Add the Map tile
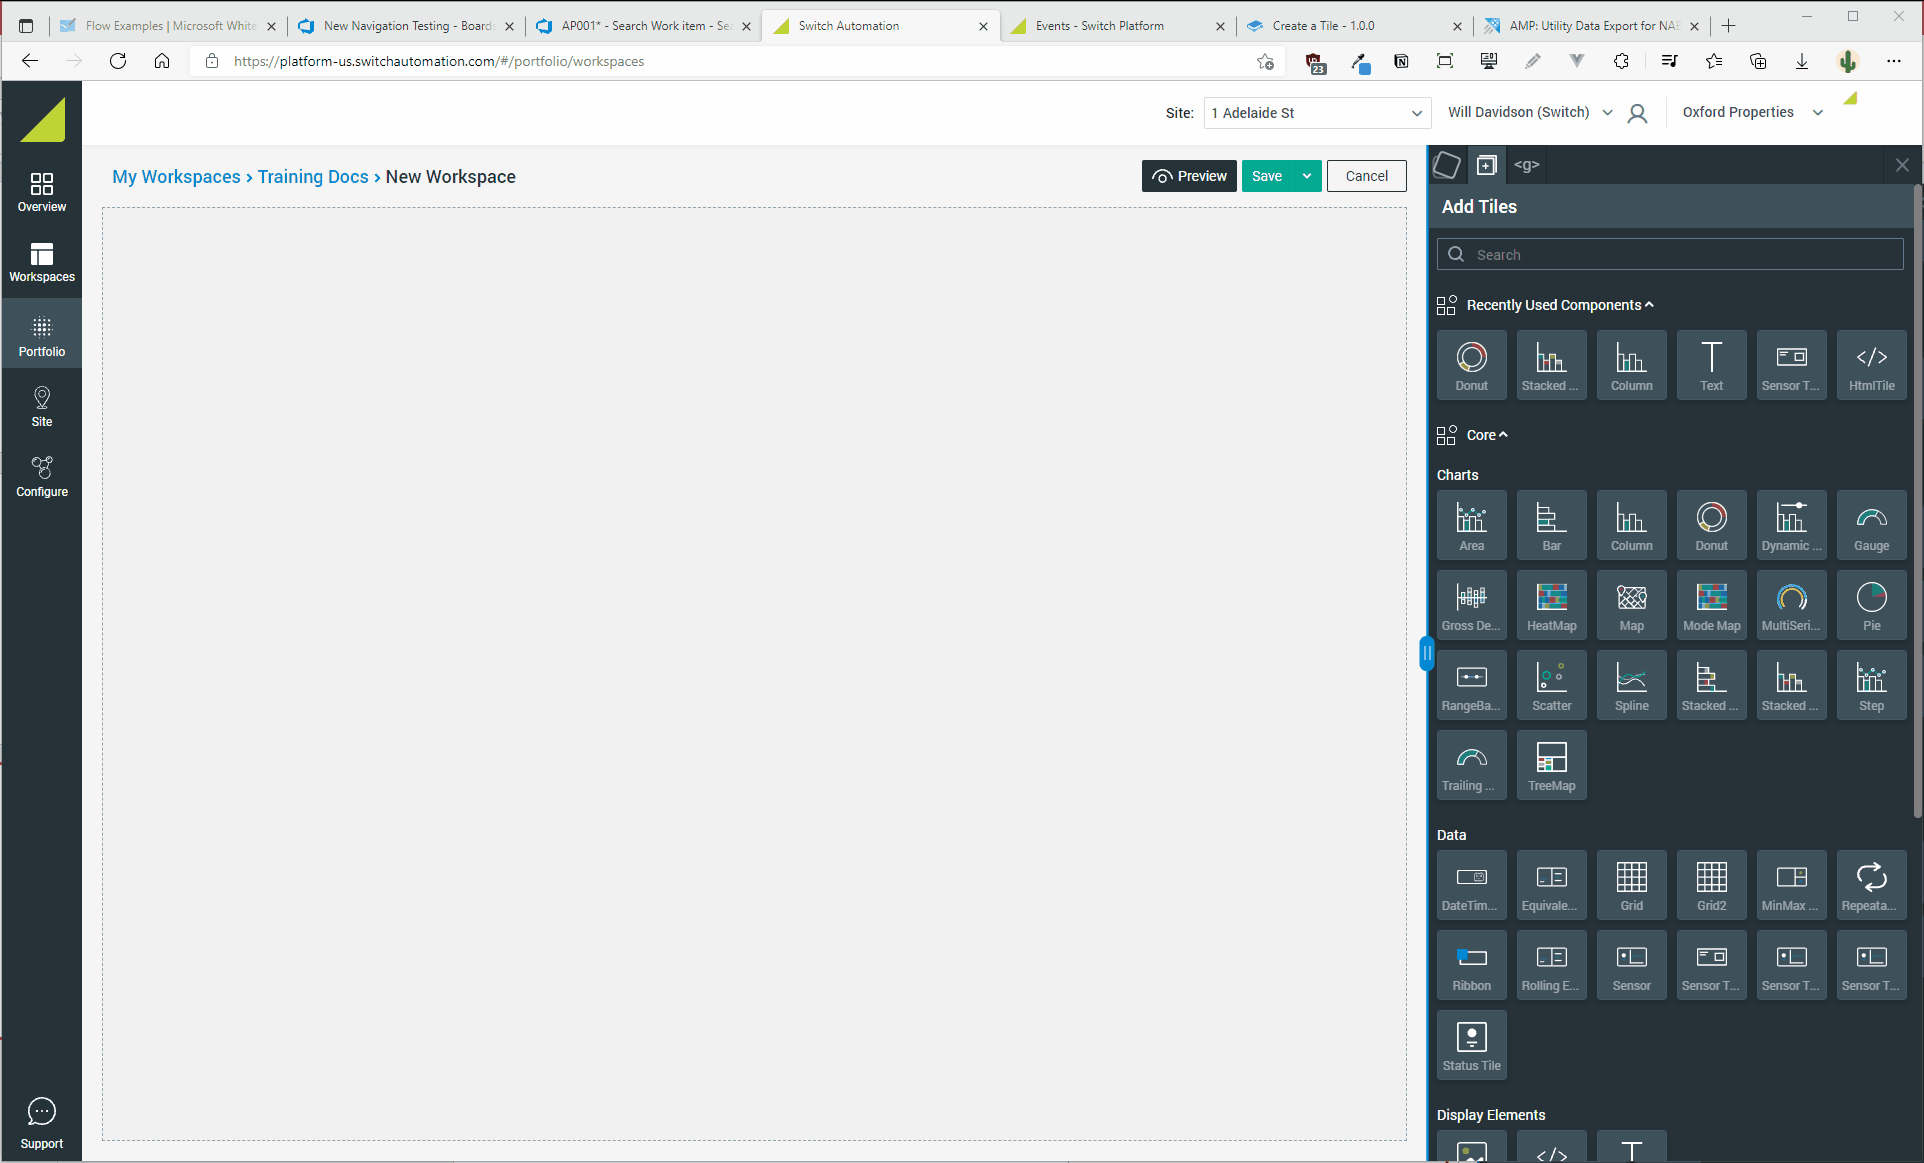The height and width of the screenshot is (1163, 1924). click(x=1631, y=605)
